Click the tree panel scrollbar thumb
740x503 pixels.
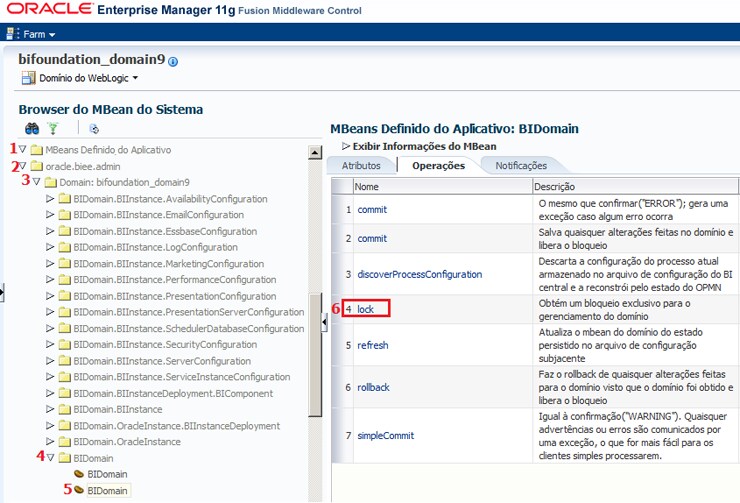point(315,355)
